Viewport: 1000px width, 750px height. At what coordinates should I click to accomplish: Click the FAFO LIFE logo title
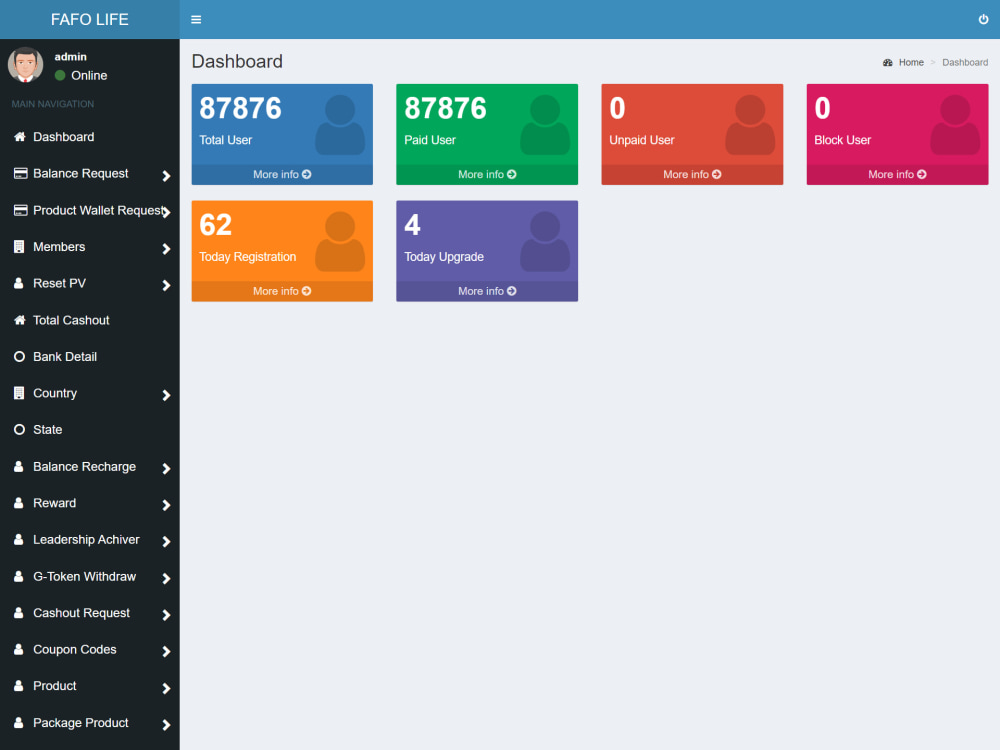click(89, 19)
